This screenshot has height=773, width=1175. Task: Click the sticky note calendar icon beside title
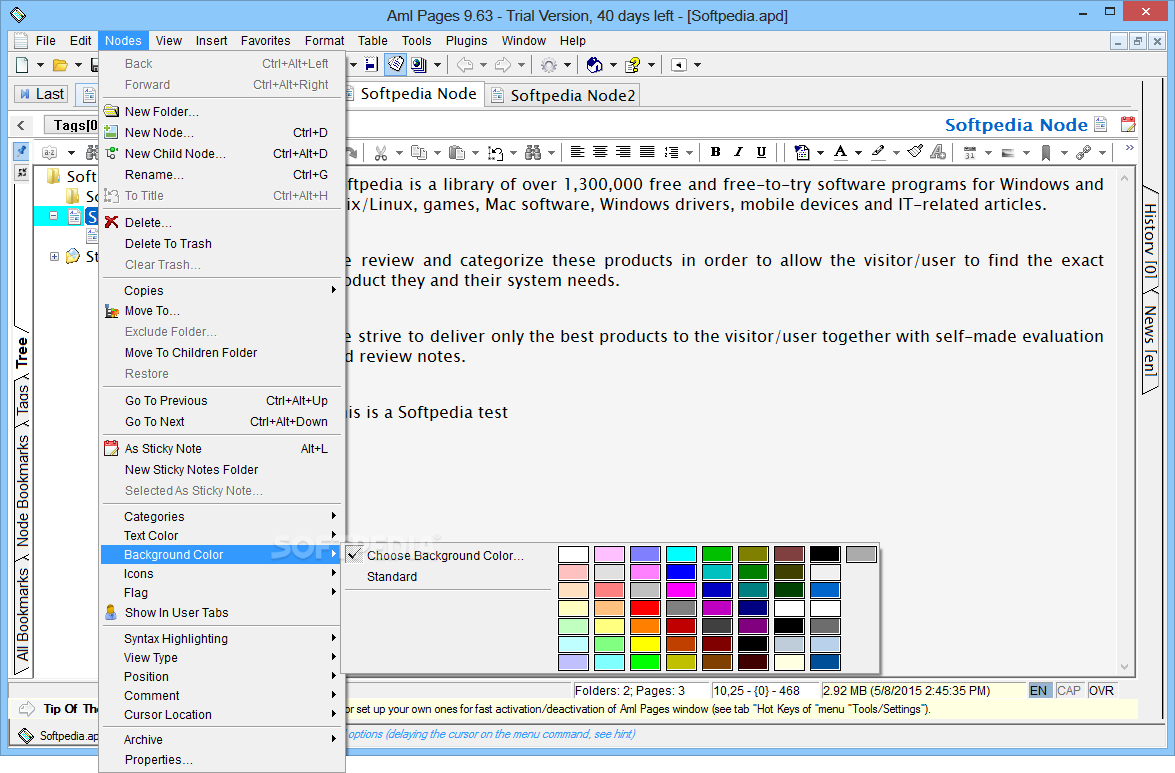click(x=1128, y=124)
